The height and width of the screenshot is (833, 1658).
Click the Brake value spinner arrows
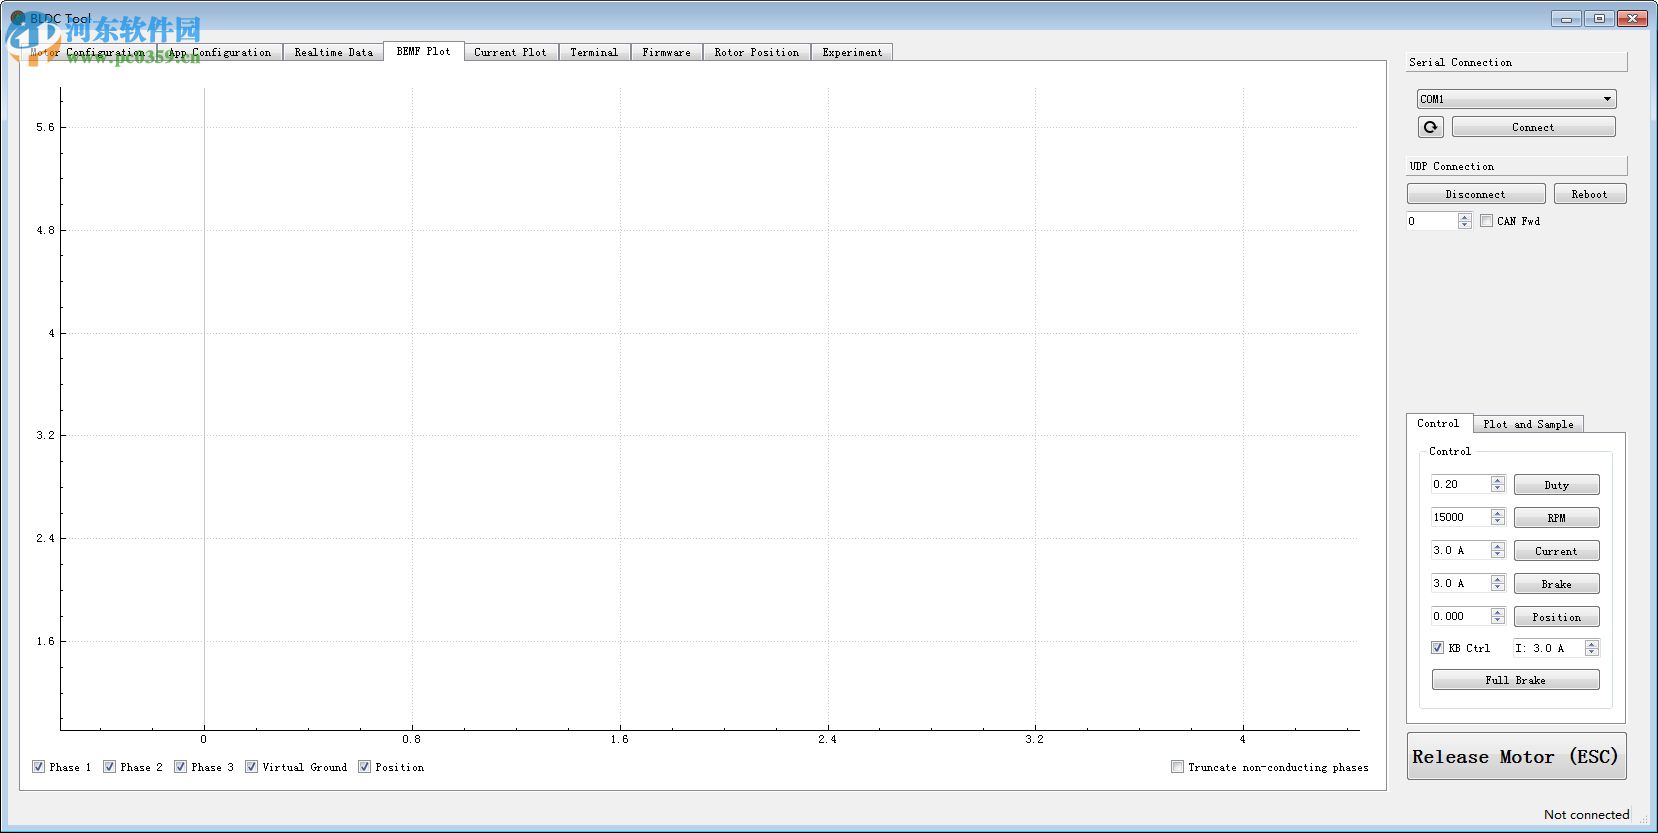(1498, 583)
